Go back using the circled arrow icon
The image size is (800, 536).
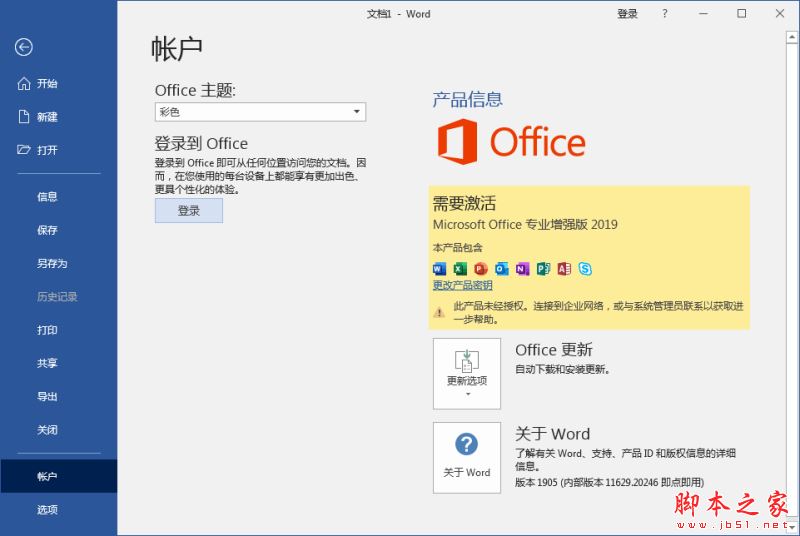tap(23, 47)
